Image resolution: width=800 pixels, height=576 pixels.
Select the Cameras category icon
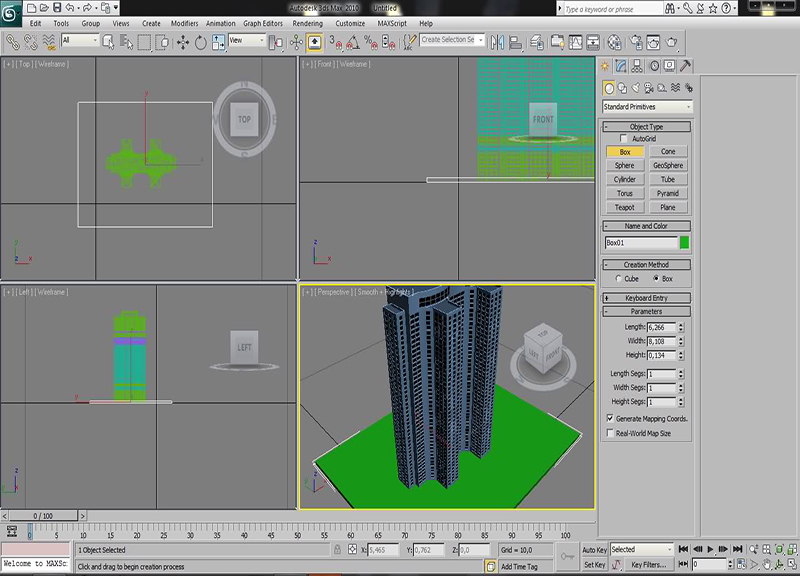pyautogui.click(x=651, y=88)
